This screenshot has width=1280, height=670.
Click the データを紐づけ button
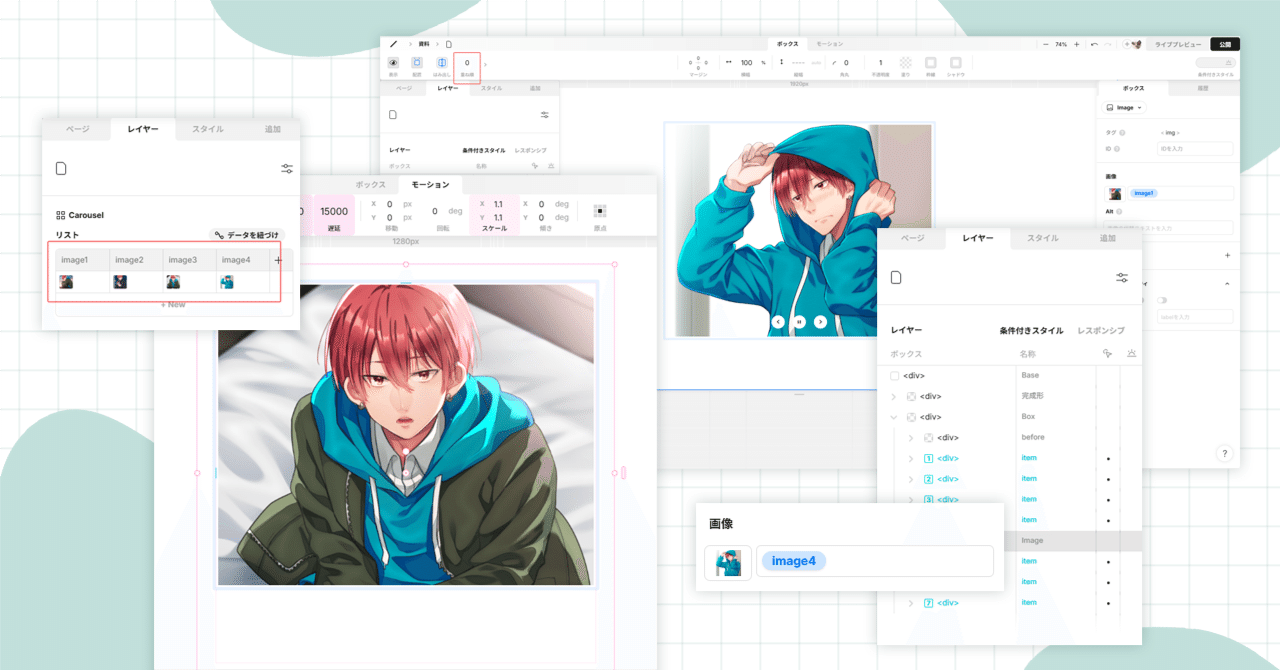click(x=247, y=235)
